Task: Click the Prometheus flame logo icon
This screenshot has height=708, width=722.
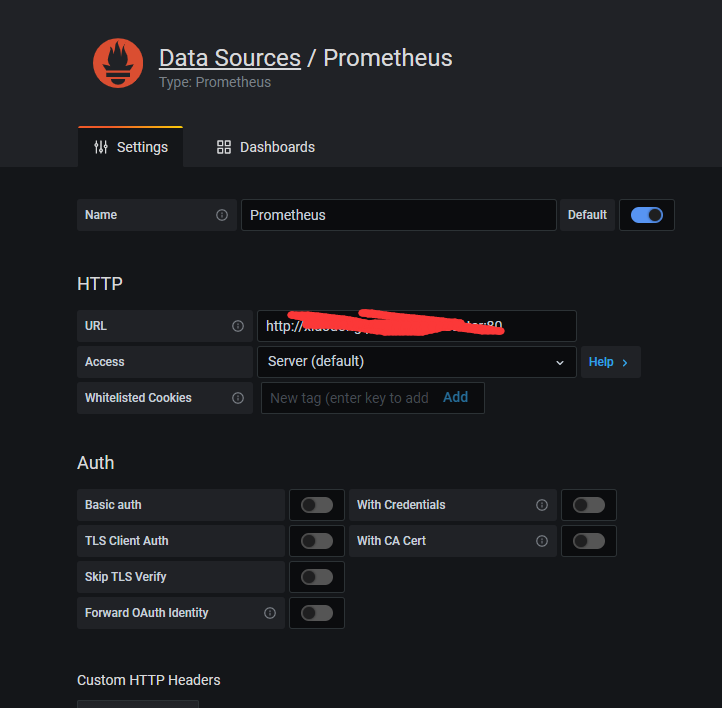Action: (x=118, y=63)
